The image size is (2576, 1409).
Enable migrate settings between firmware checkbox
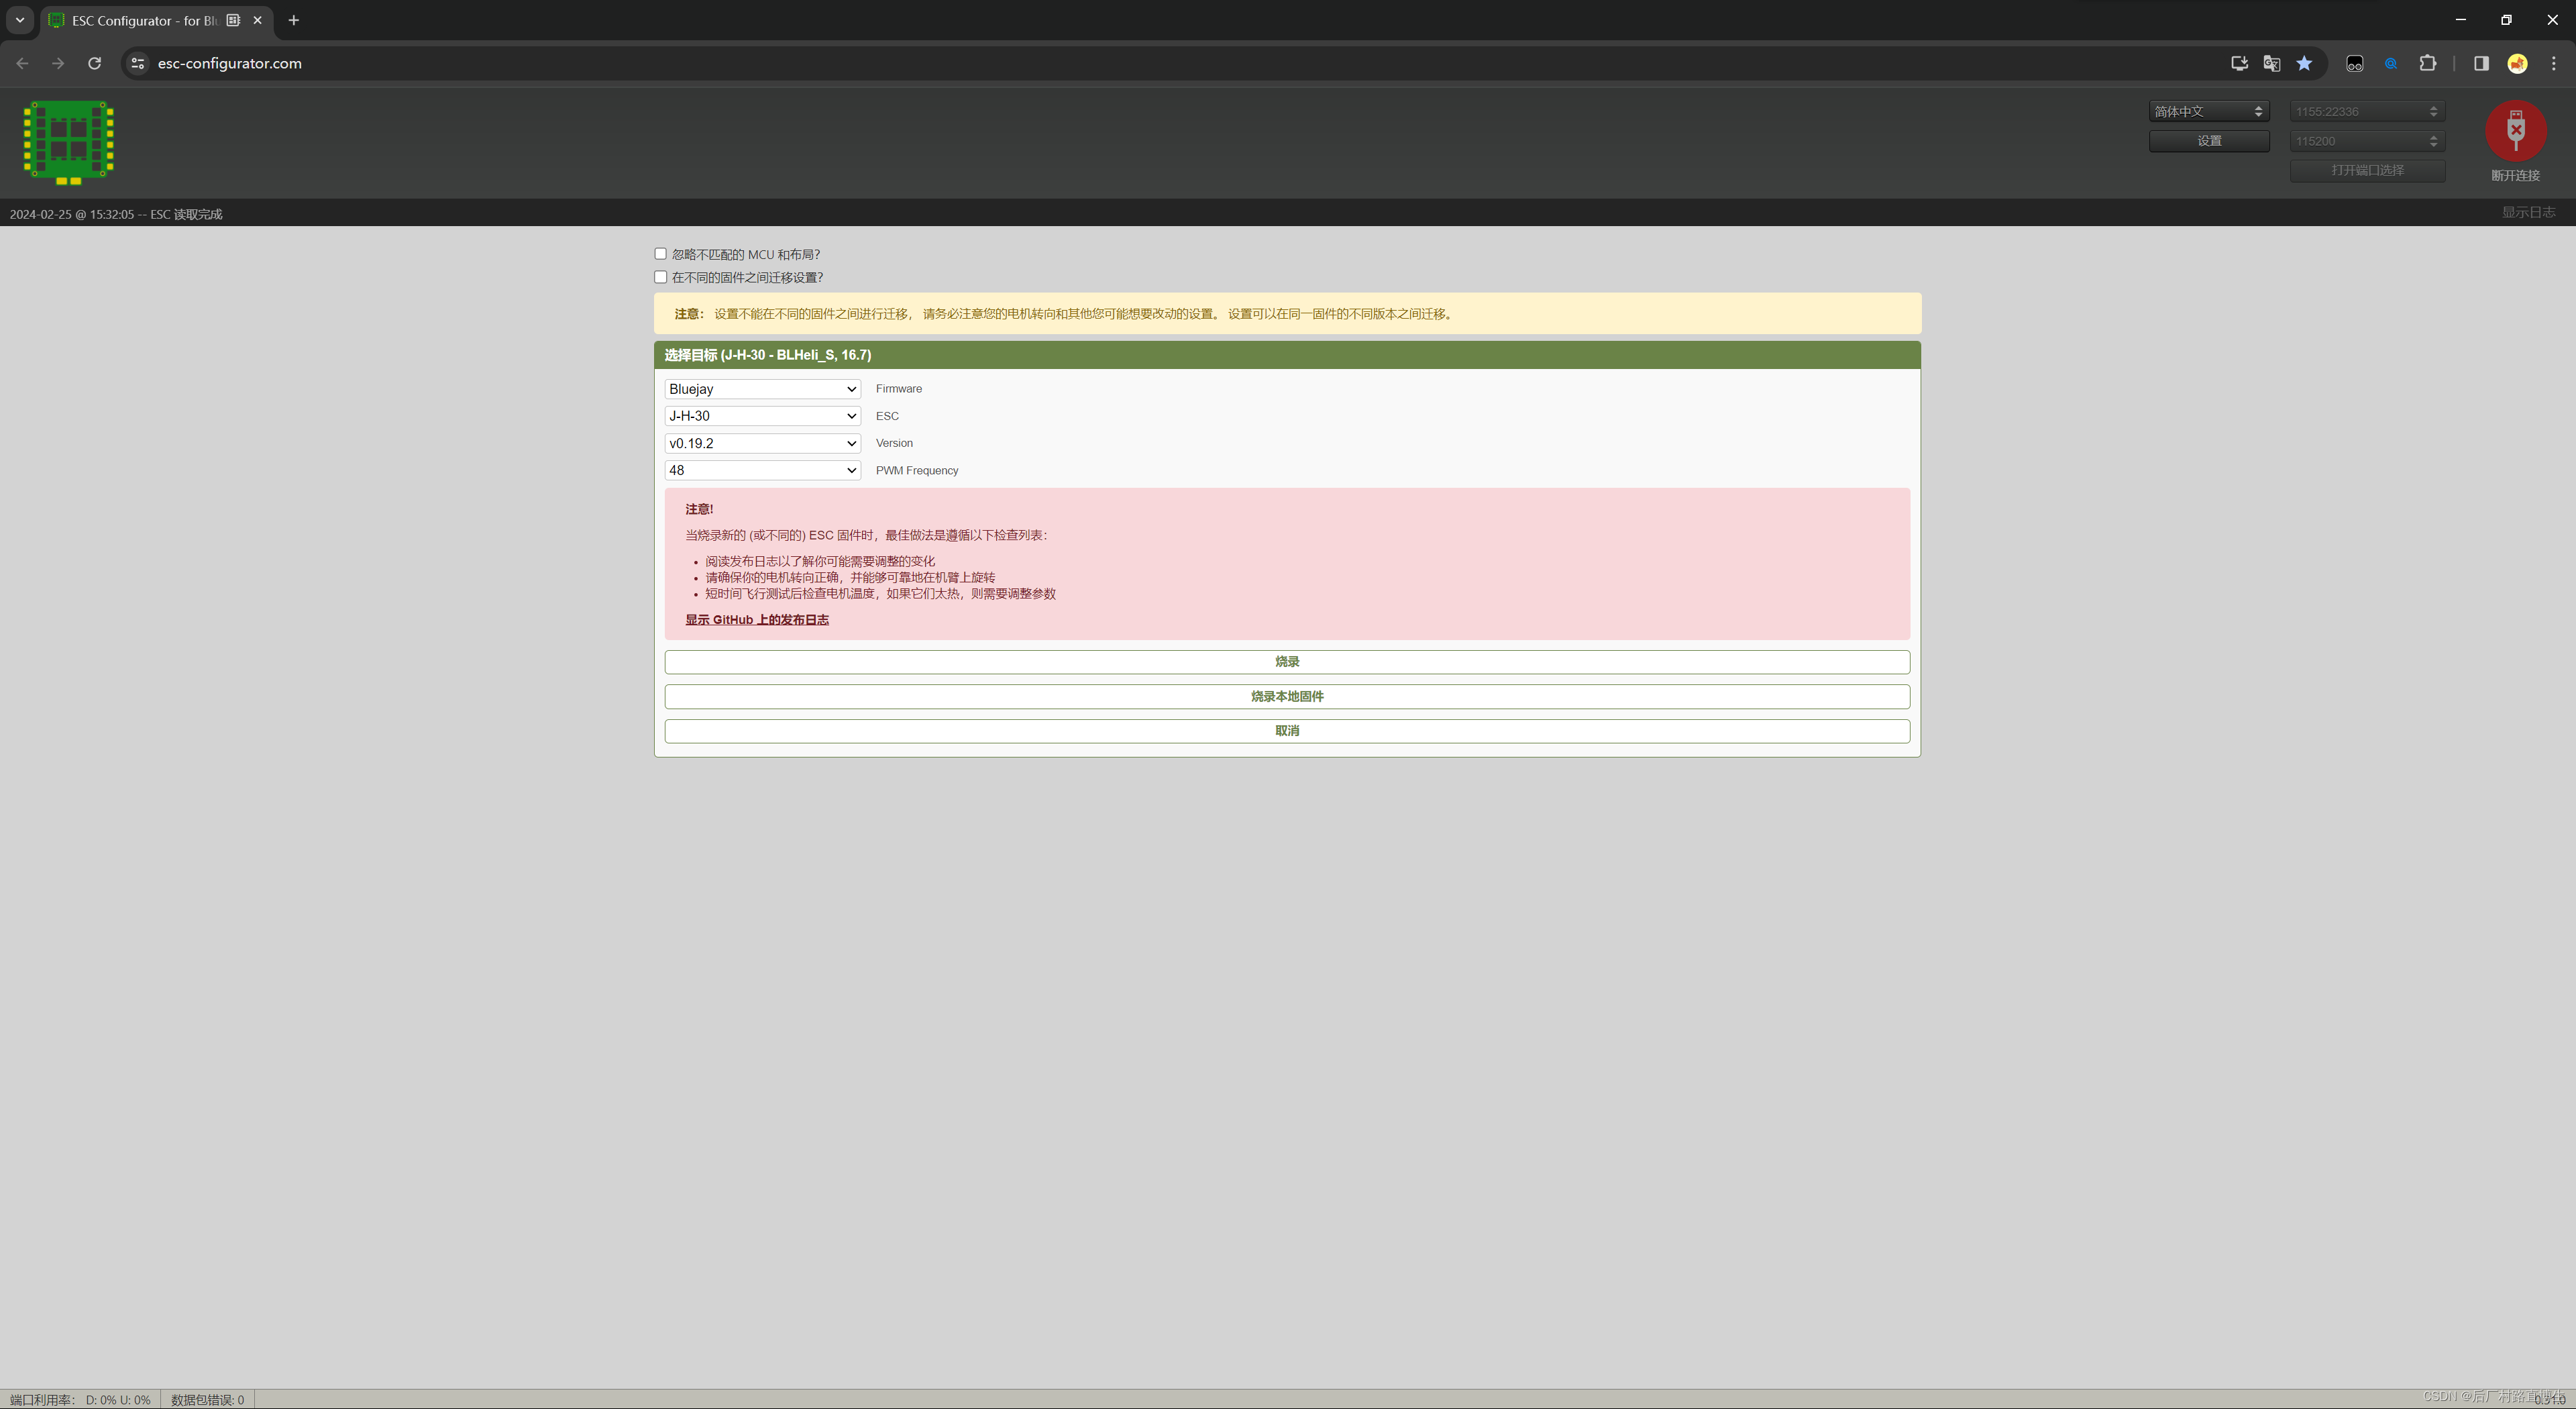[x=660, y=277]
